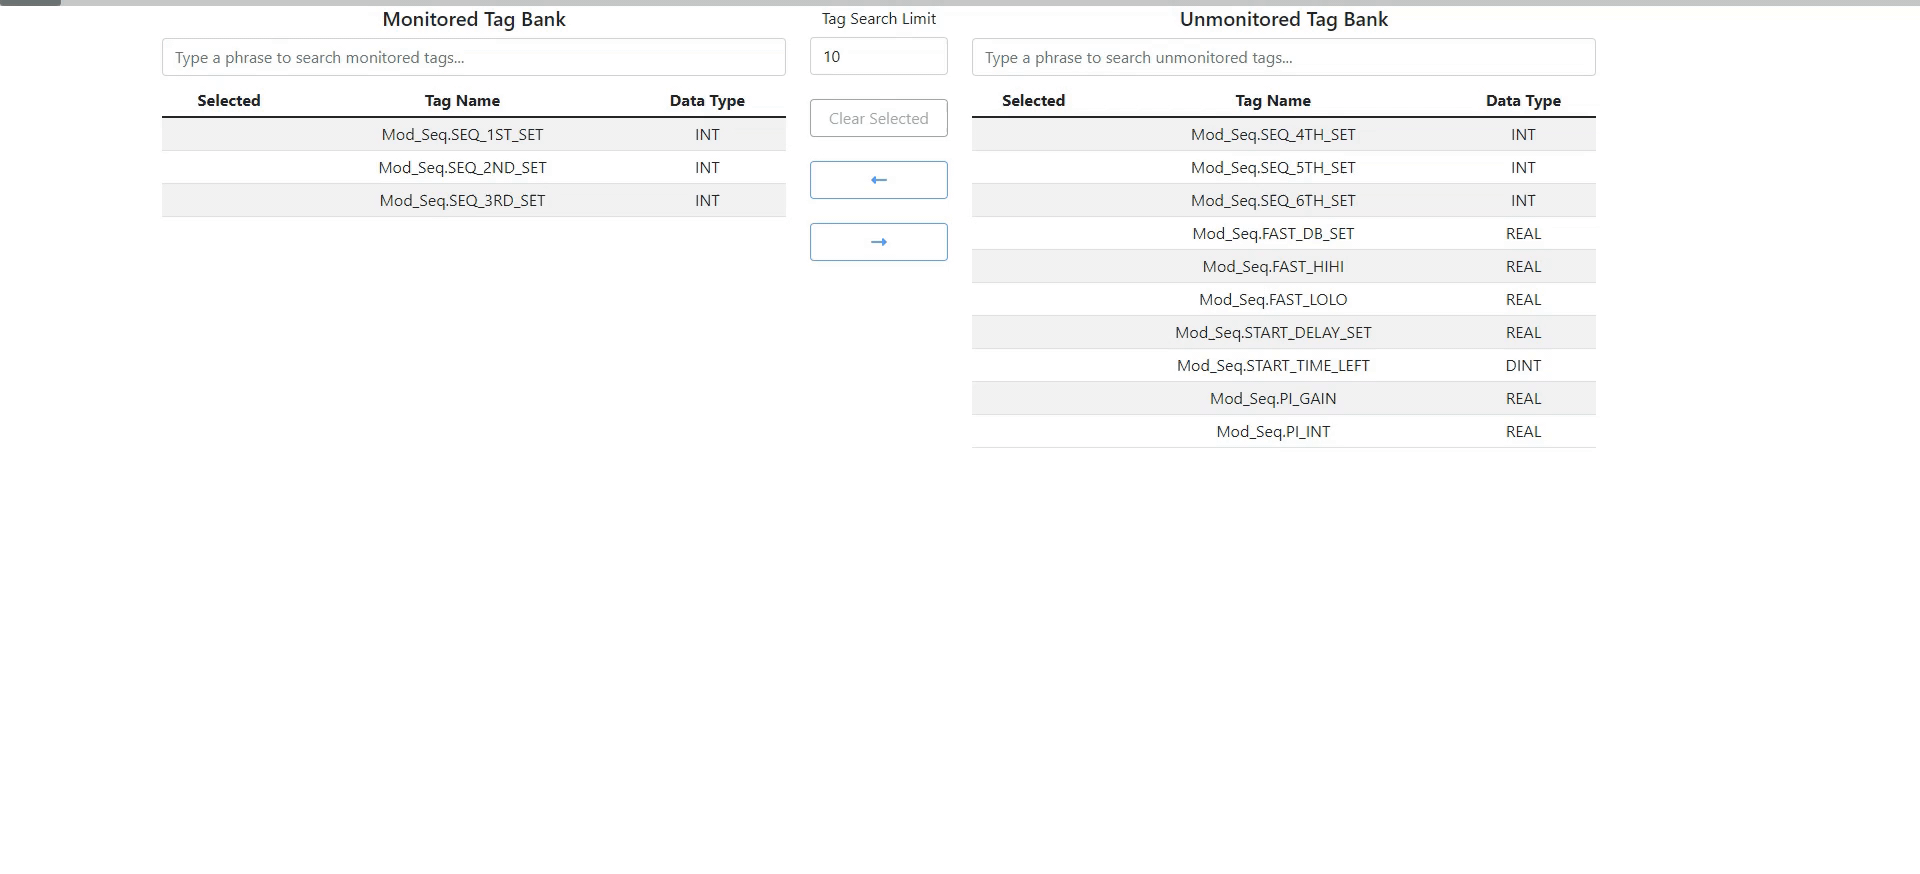Click the Clear Selected button
Image resolution: width=1920 pixels, height=874 pixels.
tap(878, 118)
